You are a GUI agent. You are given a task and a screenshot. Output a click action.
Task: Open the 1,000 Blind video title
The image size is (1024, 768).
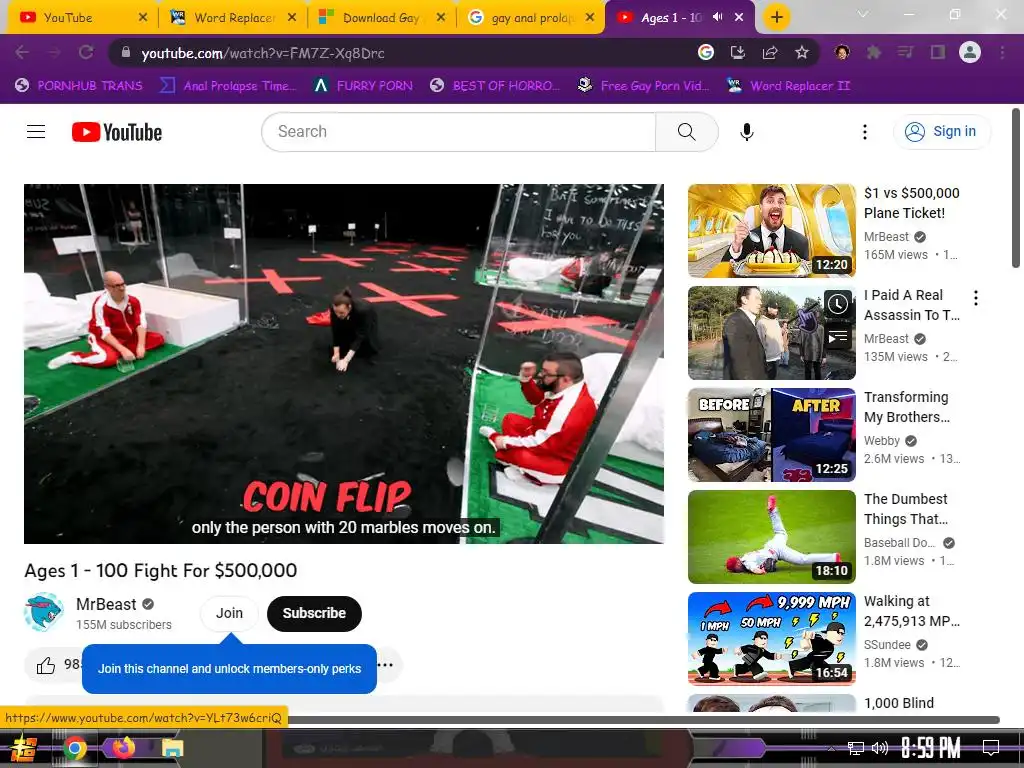pyautogui.click(x=899, y=703)
